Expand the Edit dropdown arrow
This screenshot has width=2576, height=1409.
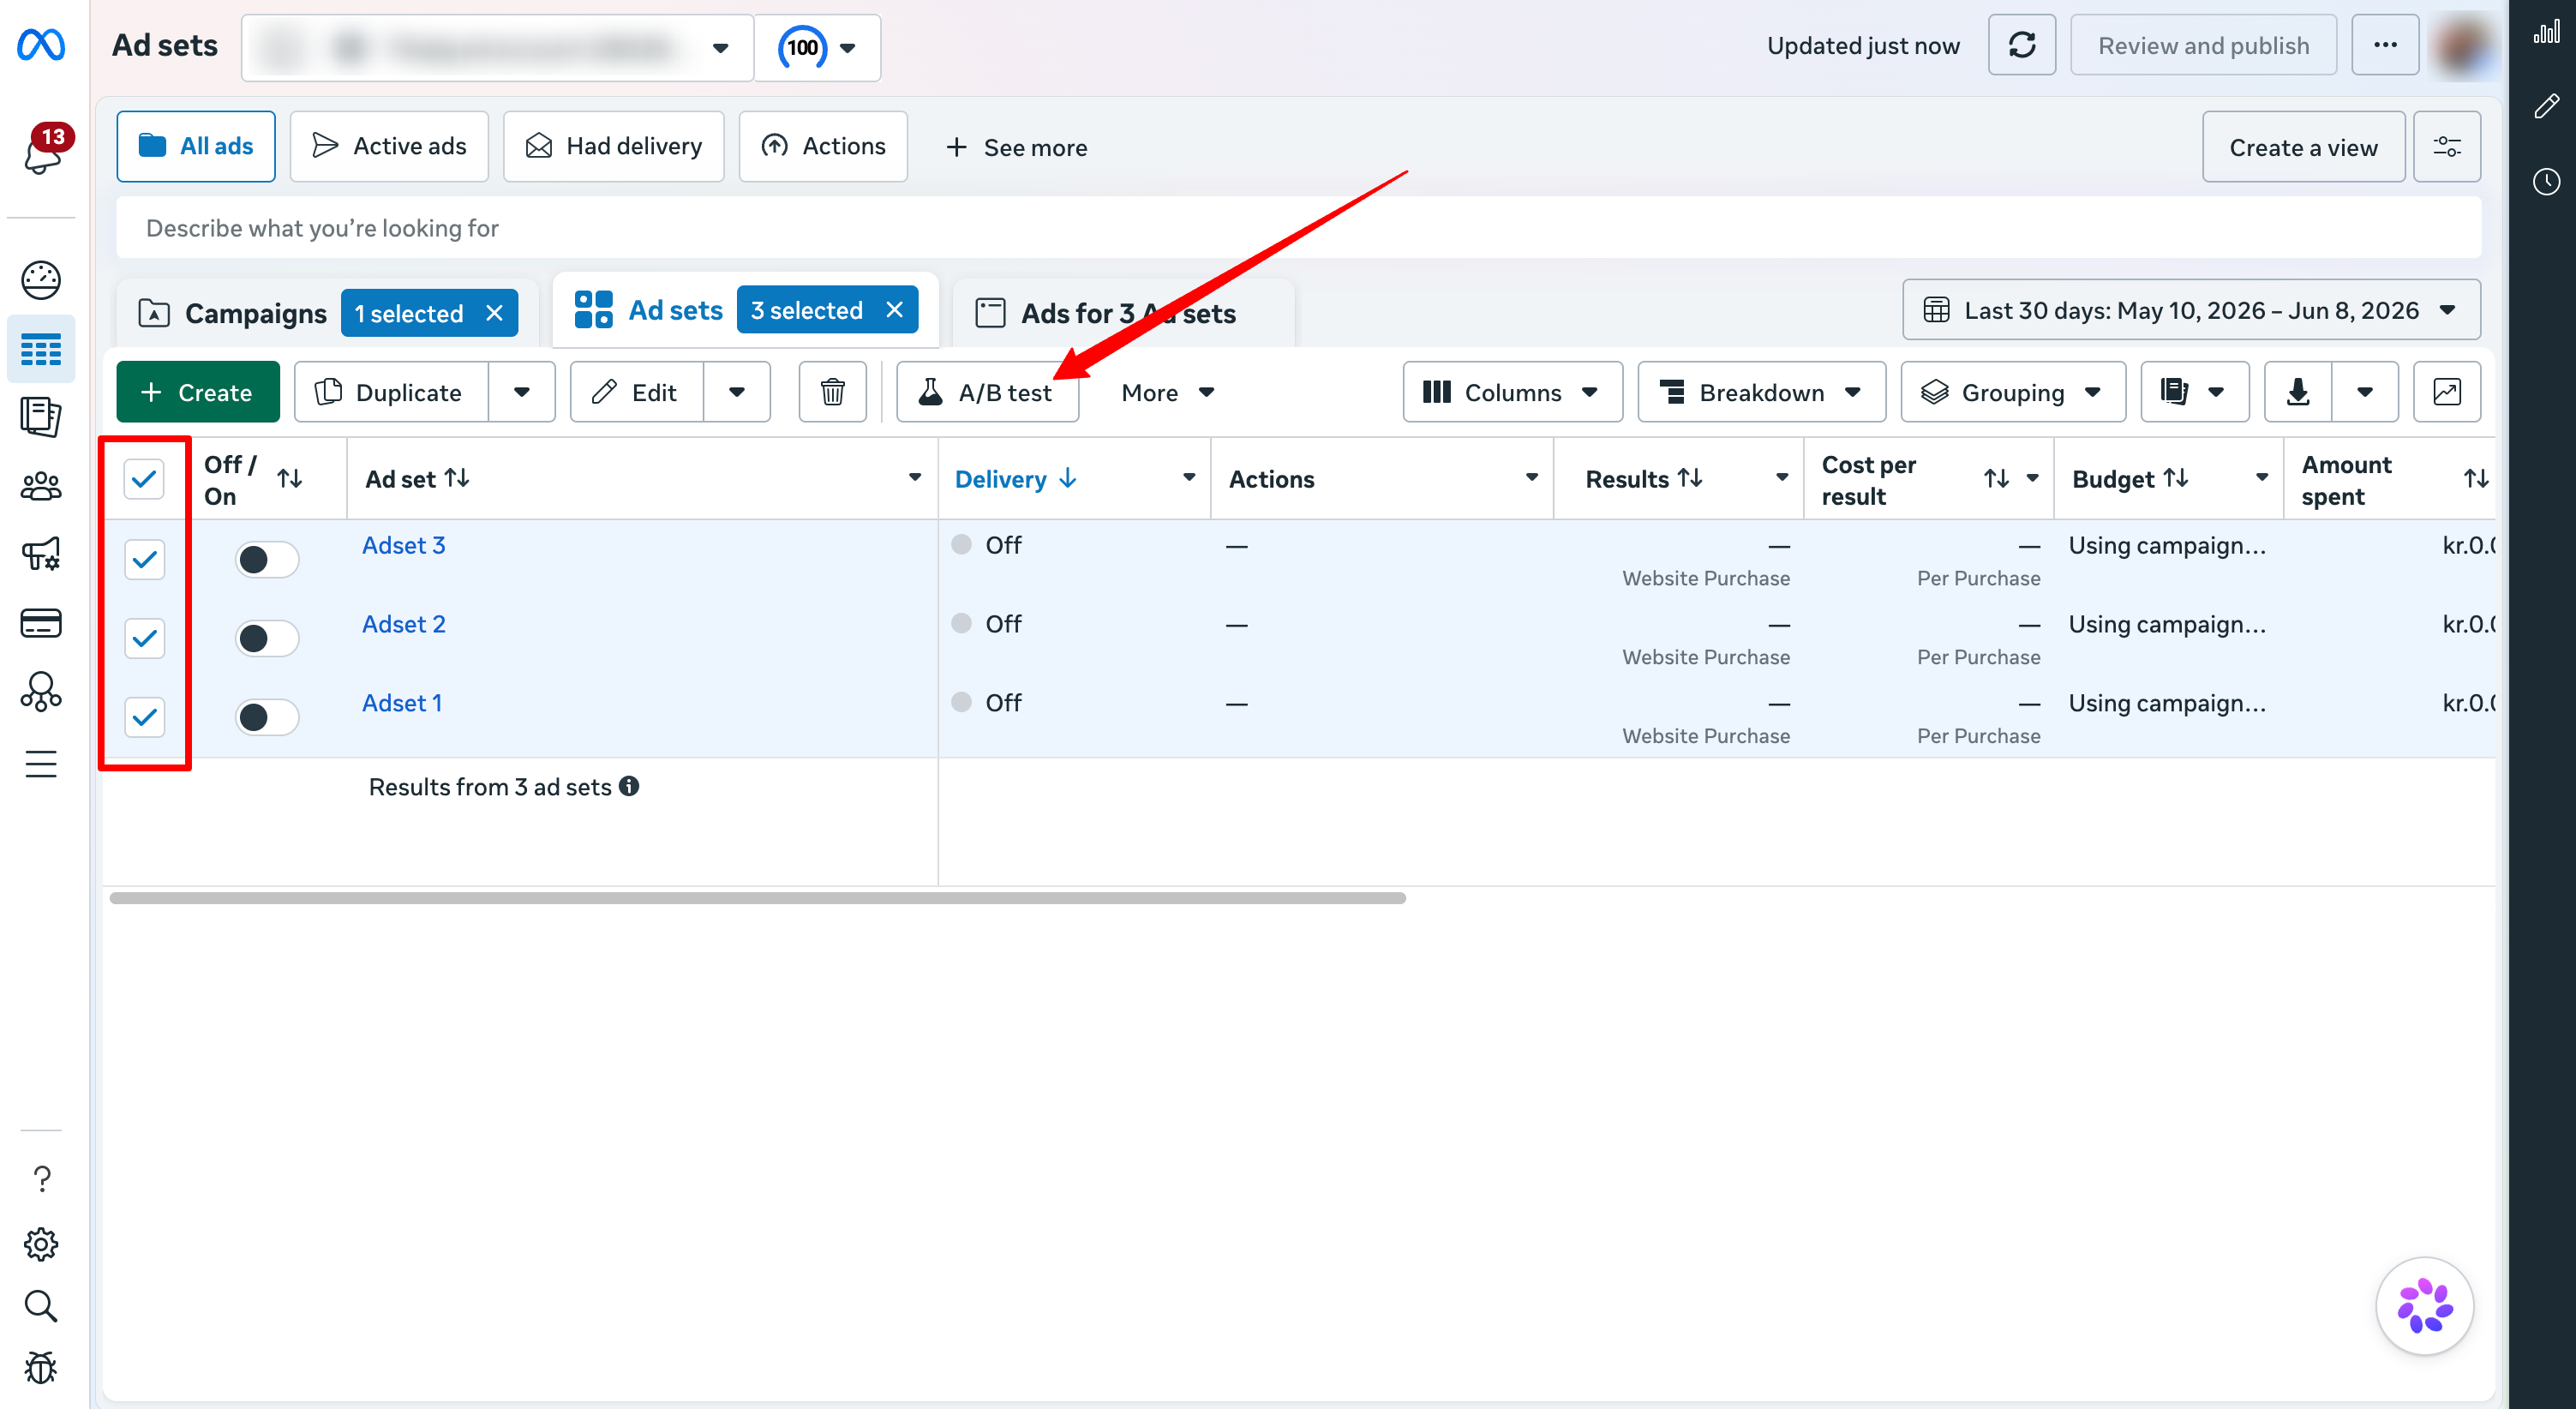[736, 392]
